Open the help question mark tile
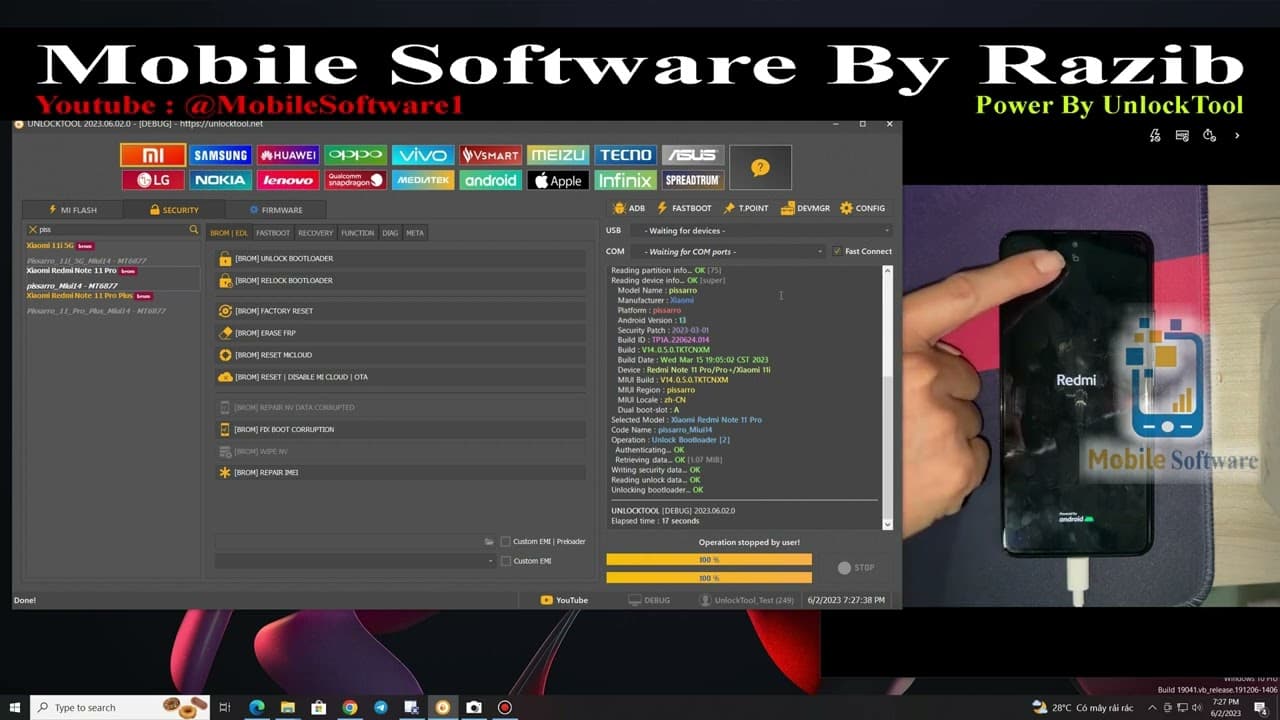1280x720 pixels. click(x=761, y=168)
